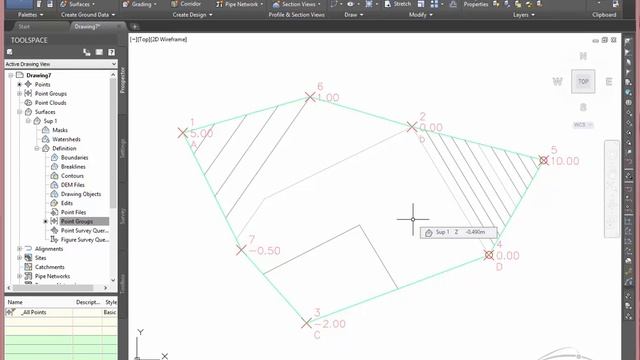Viewport: 640px width, 360px height.
Task: Expand the top-level Point Groups node
Action: coord(19,93)
